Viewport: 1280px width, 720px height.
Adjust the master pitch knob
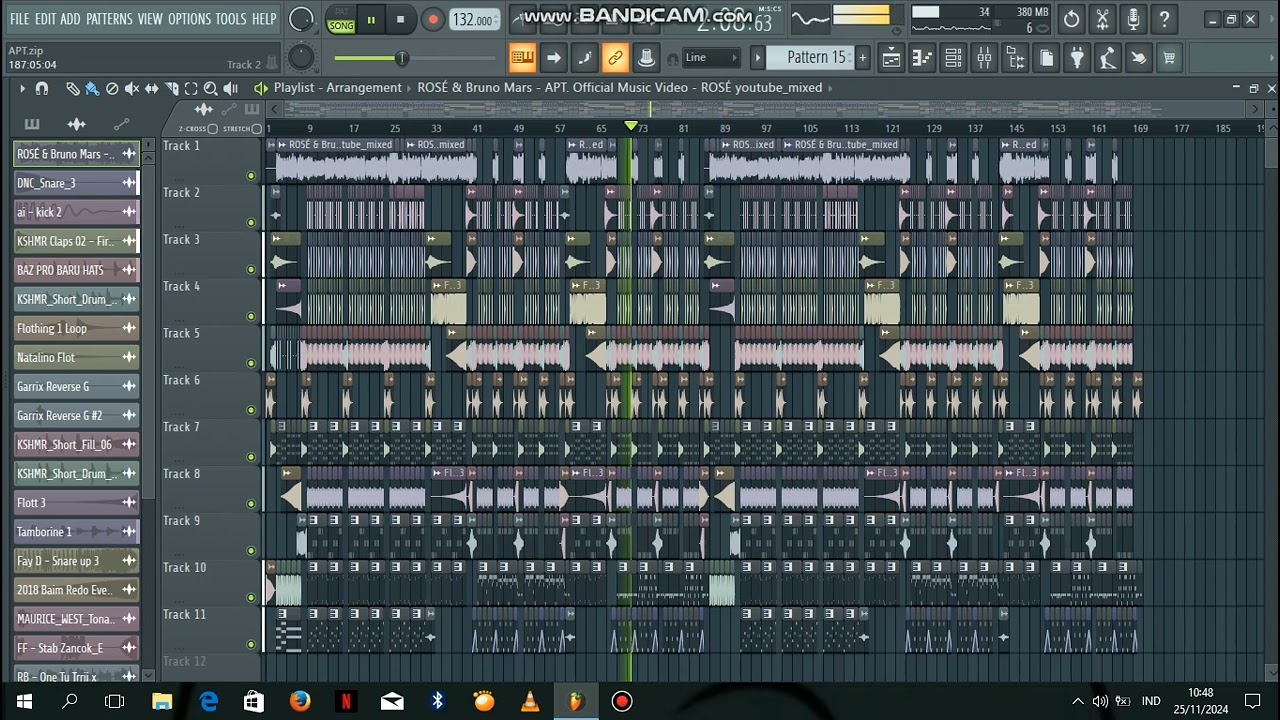pyautogui.click(x=301, y=58)
